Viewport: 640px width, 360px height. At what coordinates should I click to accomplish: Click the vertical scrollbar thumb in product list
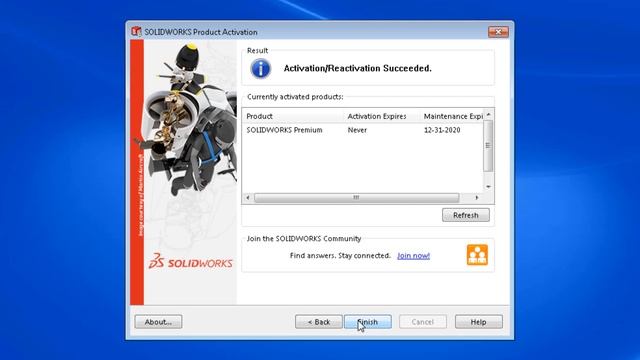[x=488, y=146]
